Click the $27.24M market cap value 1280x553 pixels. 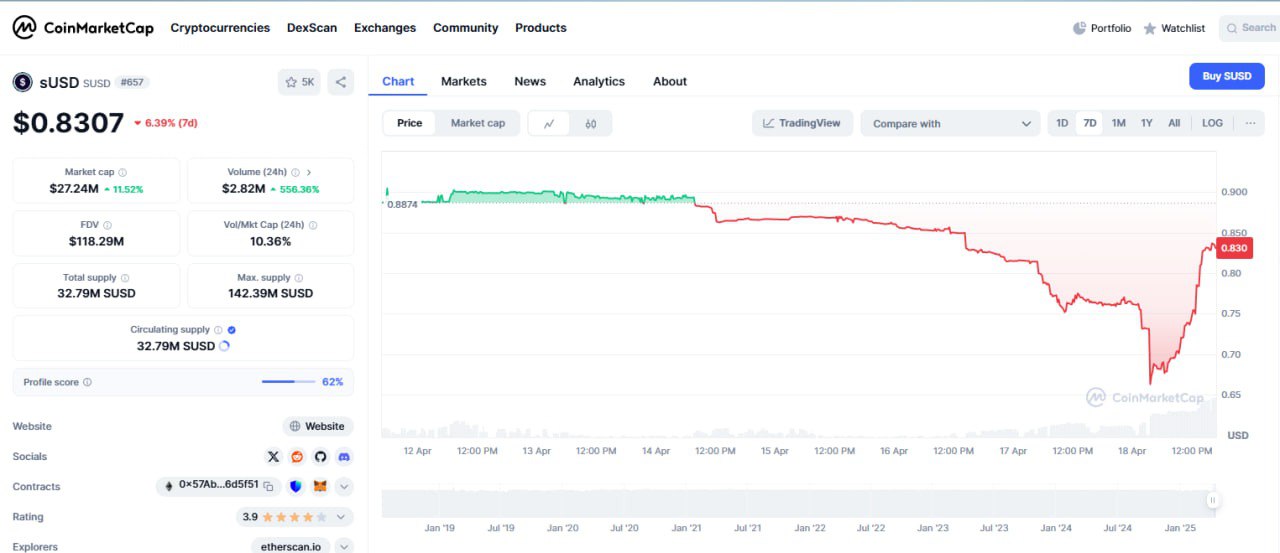[x=74, y=188]
